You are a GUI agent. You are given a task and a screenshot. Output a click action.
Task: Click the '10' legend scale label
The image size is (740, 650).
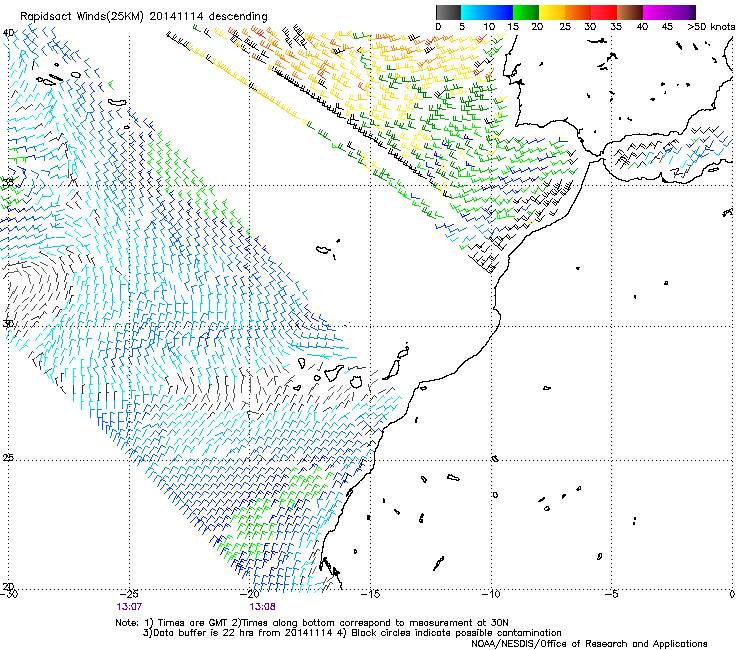[489, 27]
